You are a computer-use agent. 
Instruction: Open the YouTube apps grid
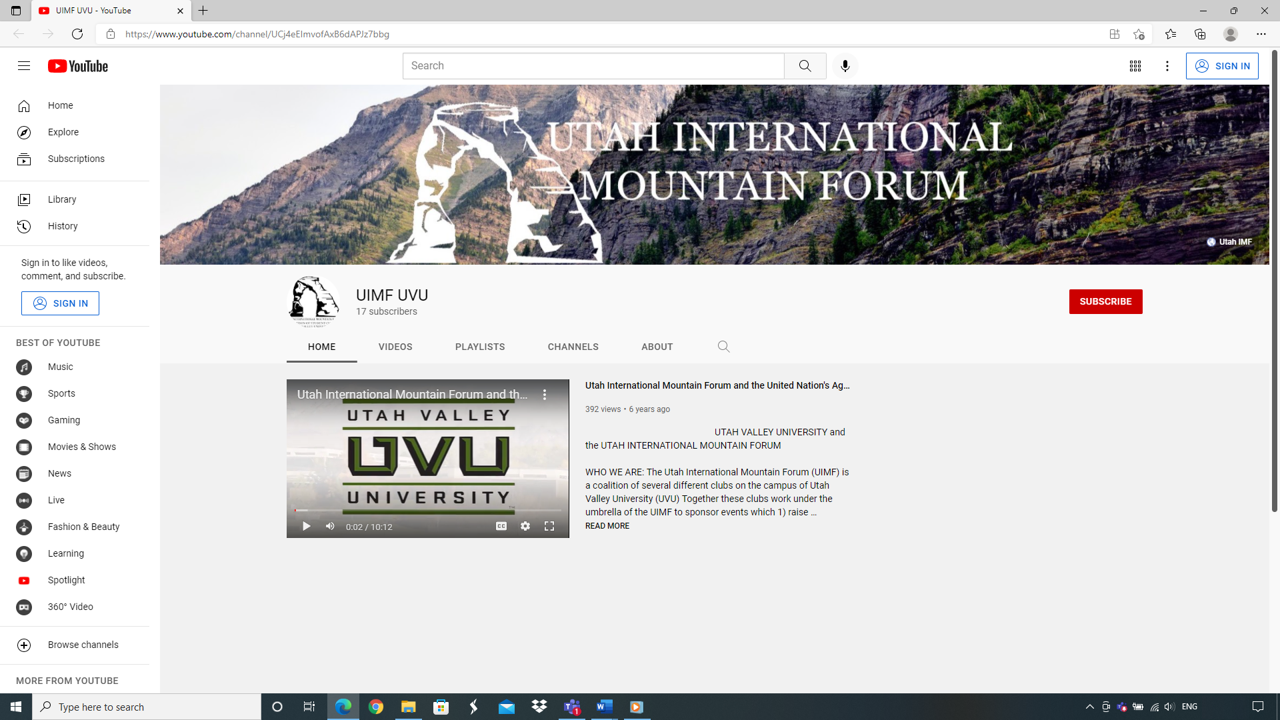pyautogui.click(x=1135, y=66)
